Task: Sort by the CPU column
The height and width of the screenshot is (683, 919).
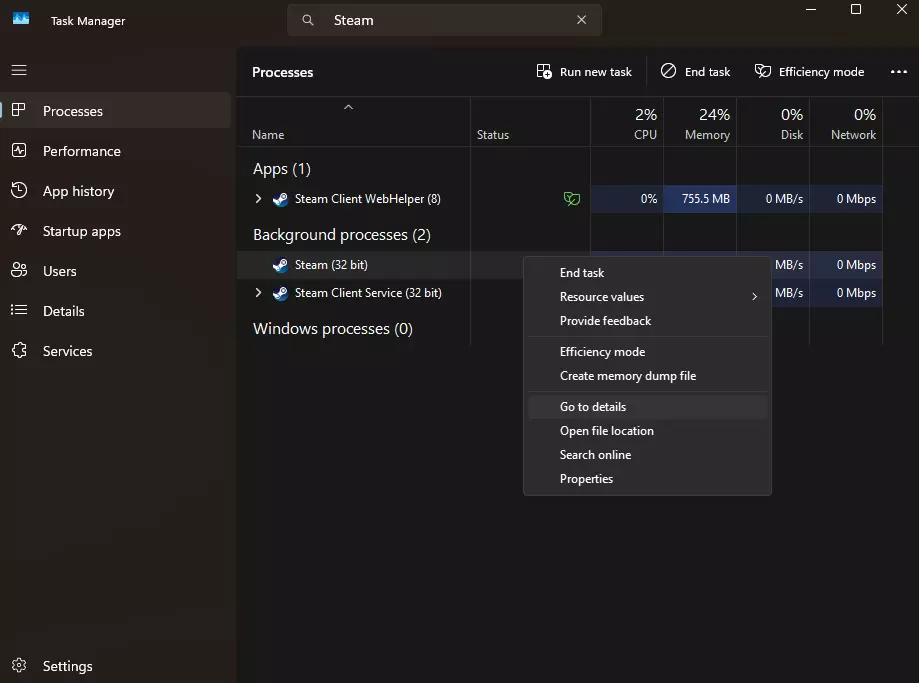Action: 627,123
